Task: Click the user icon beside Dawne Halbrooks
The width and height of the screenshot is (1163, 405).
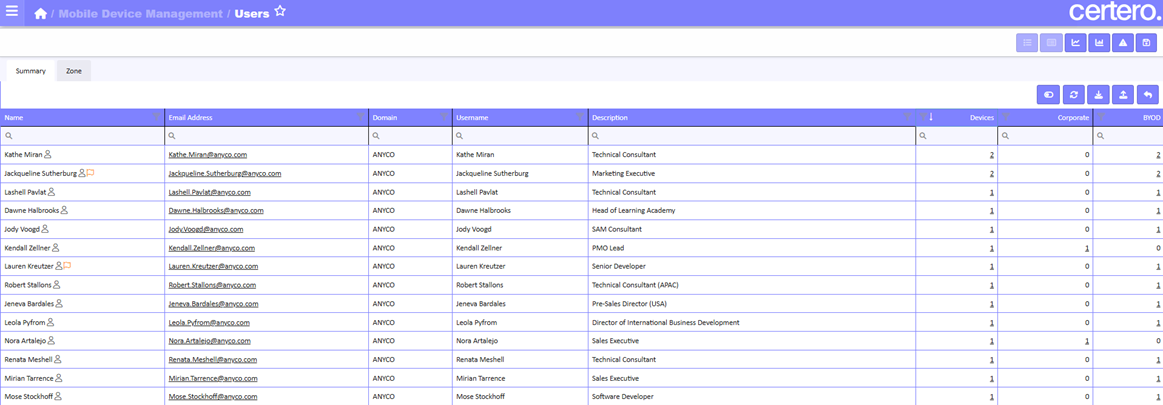Action: click(64, 210)
